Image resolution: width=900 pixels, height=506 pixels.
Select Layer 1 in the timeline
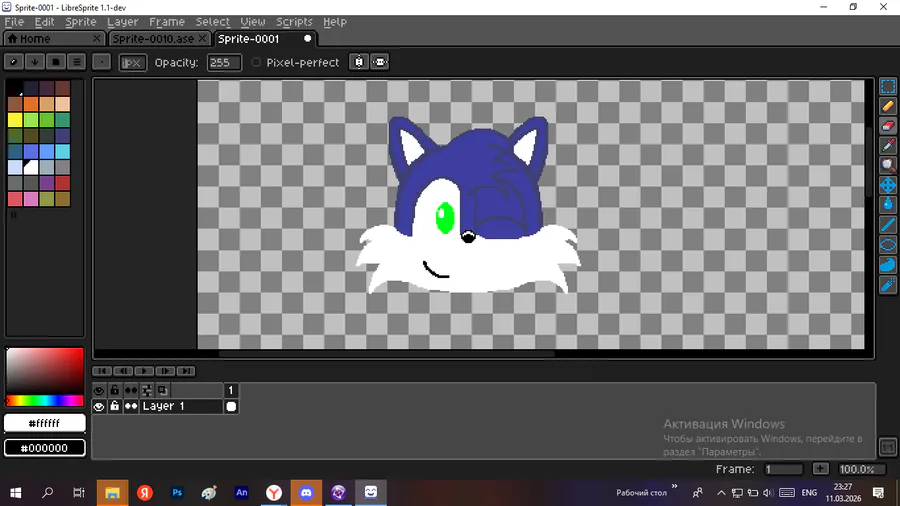[181, 407]
